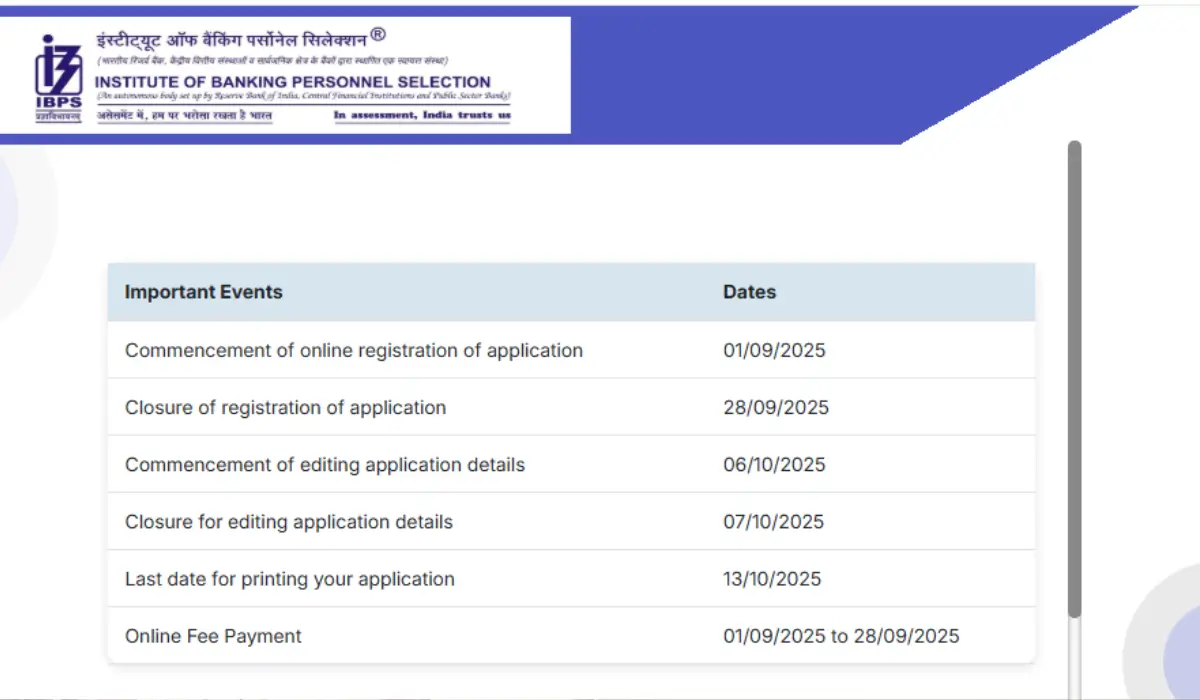Screen dimensions: 1200x700
Task: Select the 'Online Fee Payment' row
Action: [213, 636]
